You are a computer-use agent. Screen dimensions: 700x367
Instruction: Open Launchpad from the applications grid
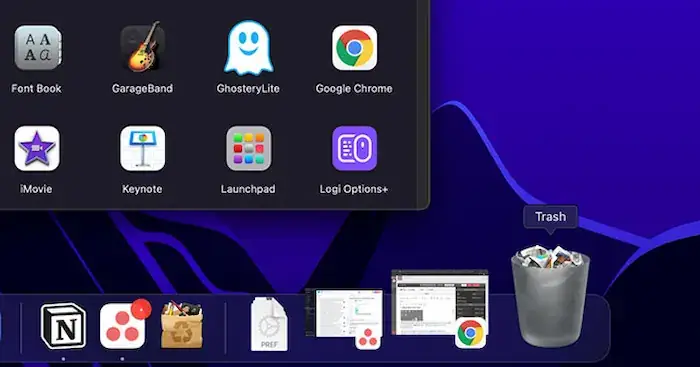point(248,148)
